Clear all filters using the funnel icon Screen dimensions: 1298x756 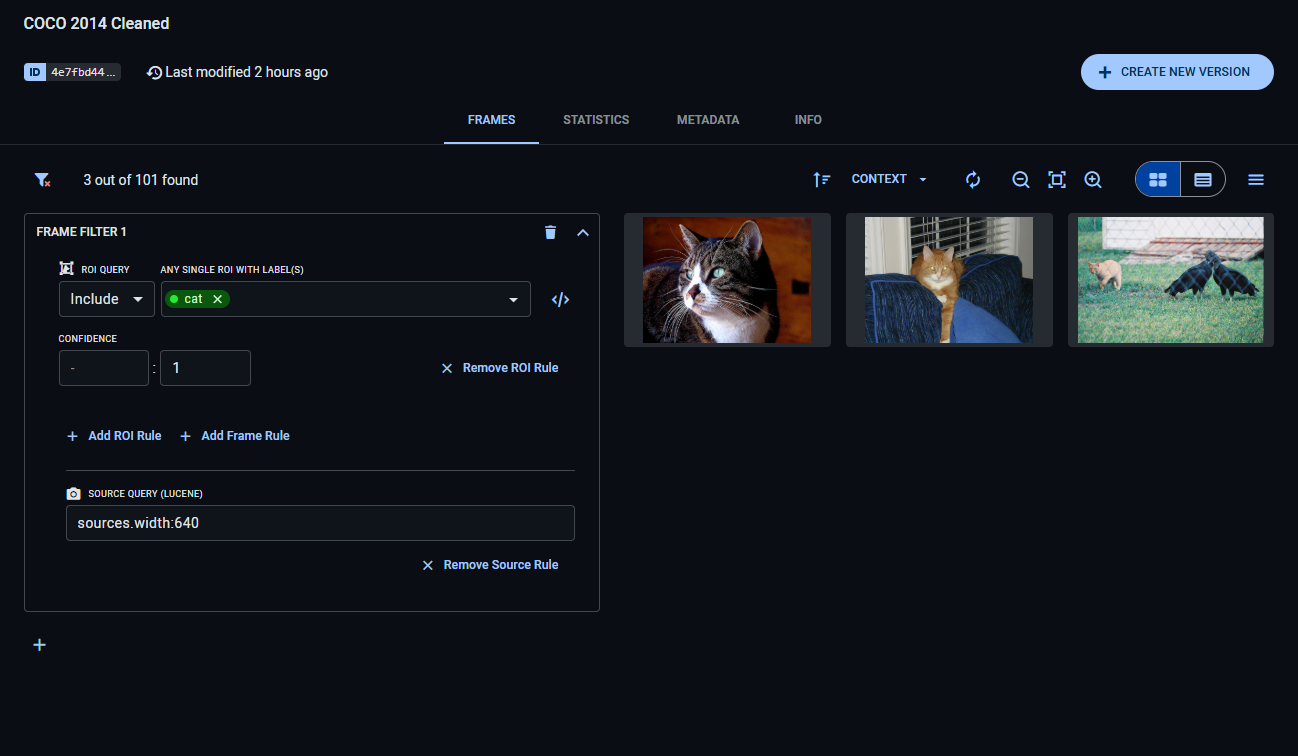[x=42, y=180]
